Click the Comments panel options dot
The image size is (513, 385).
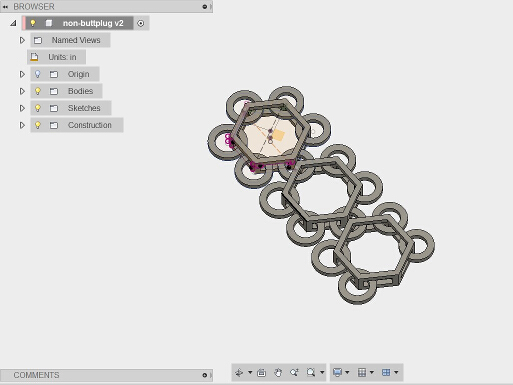(205, 375)
